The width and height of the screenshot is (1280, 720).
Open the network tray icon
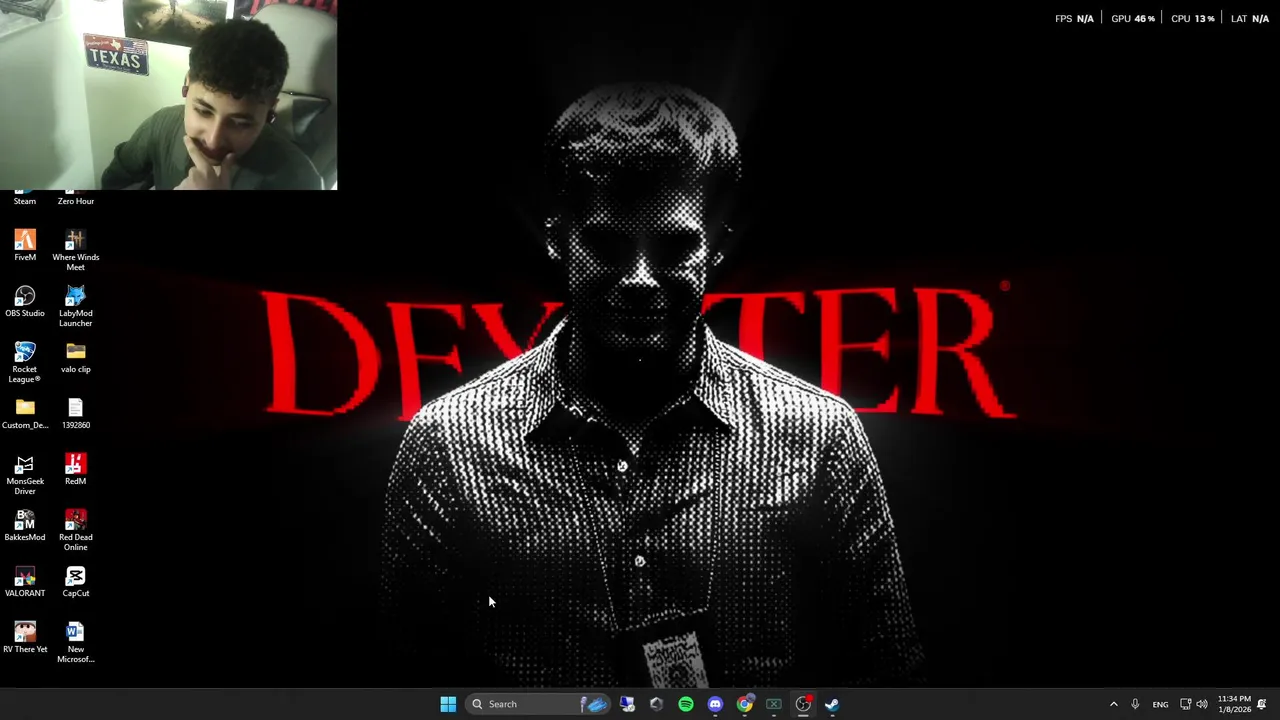tap(1185, 704)
